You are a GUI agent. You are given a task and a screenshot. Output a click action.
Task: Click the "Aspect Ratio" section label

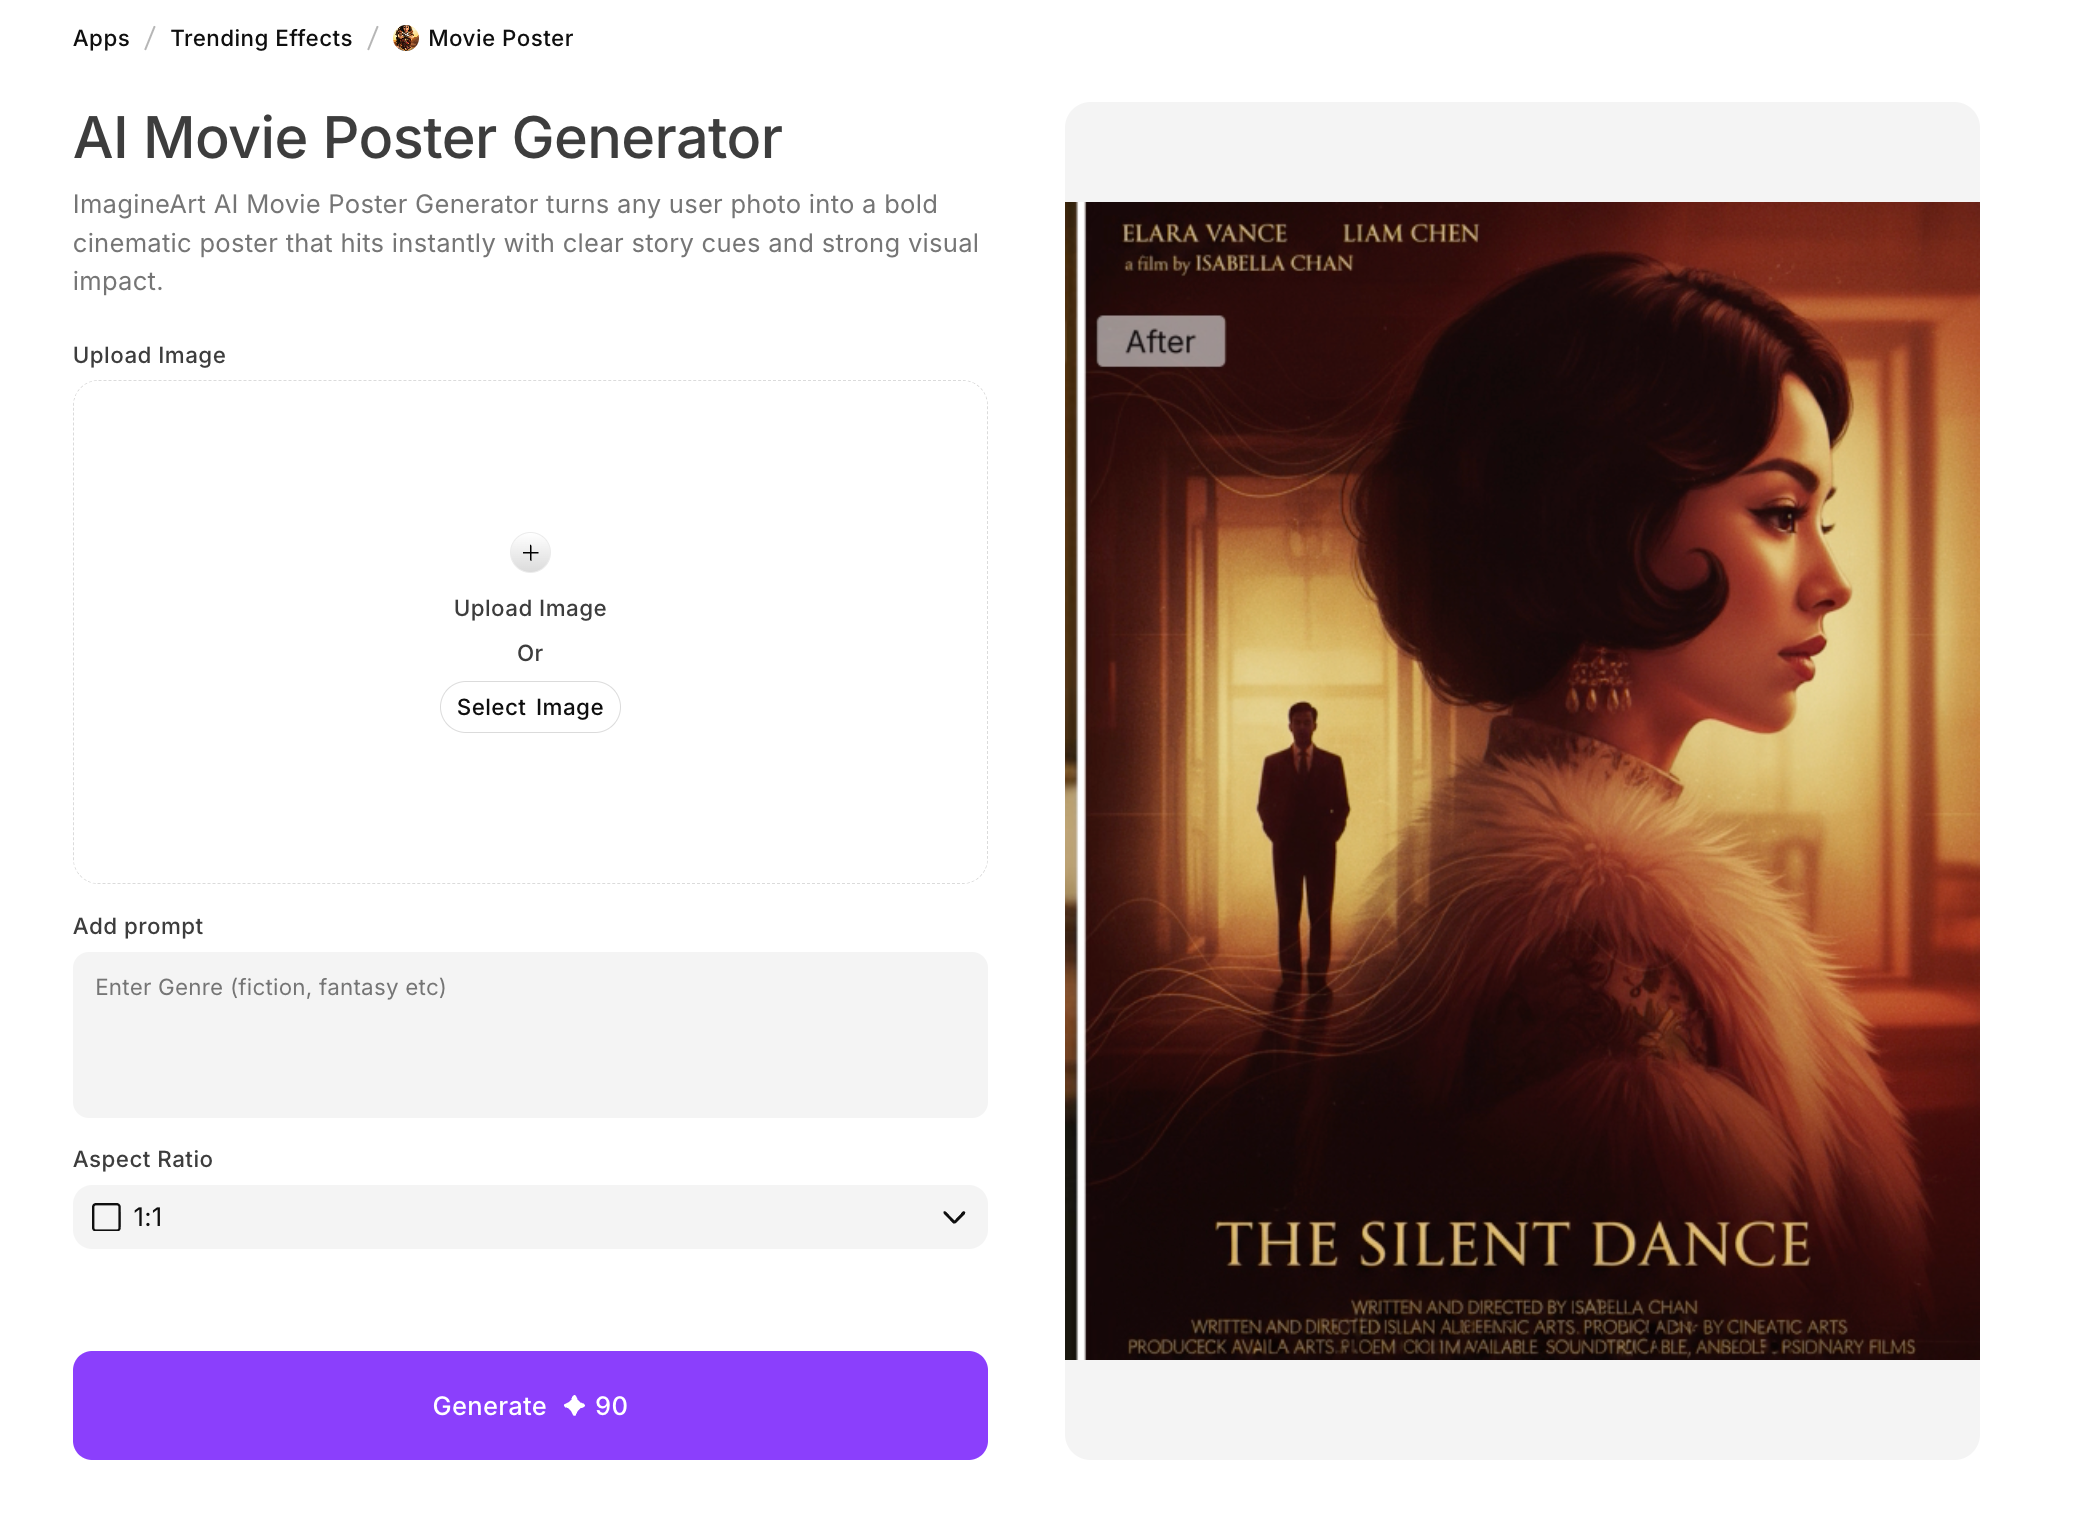click(143, 1159)
